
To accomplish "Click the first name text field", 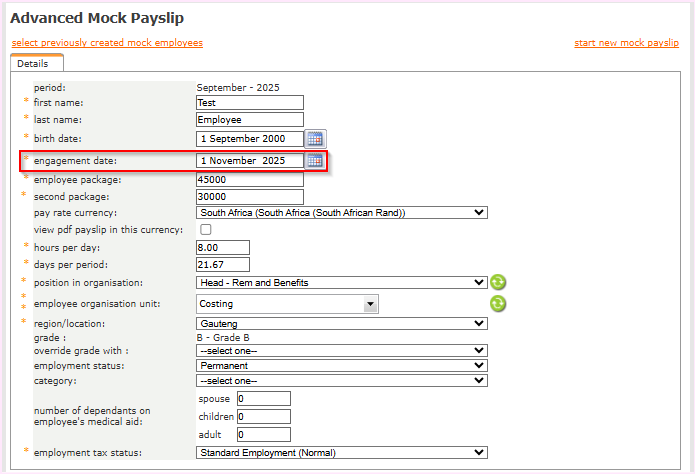I will click(250, 102).
